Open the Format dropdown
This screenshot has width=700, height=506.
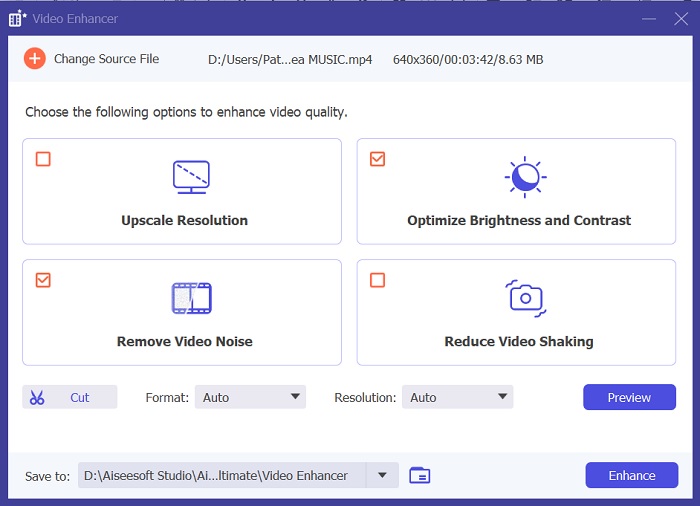click(251, 397)
